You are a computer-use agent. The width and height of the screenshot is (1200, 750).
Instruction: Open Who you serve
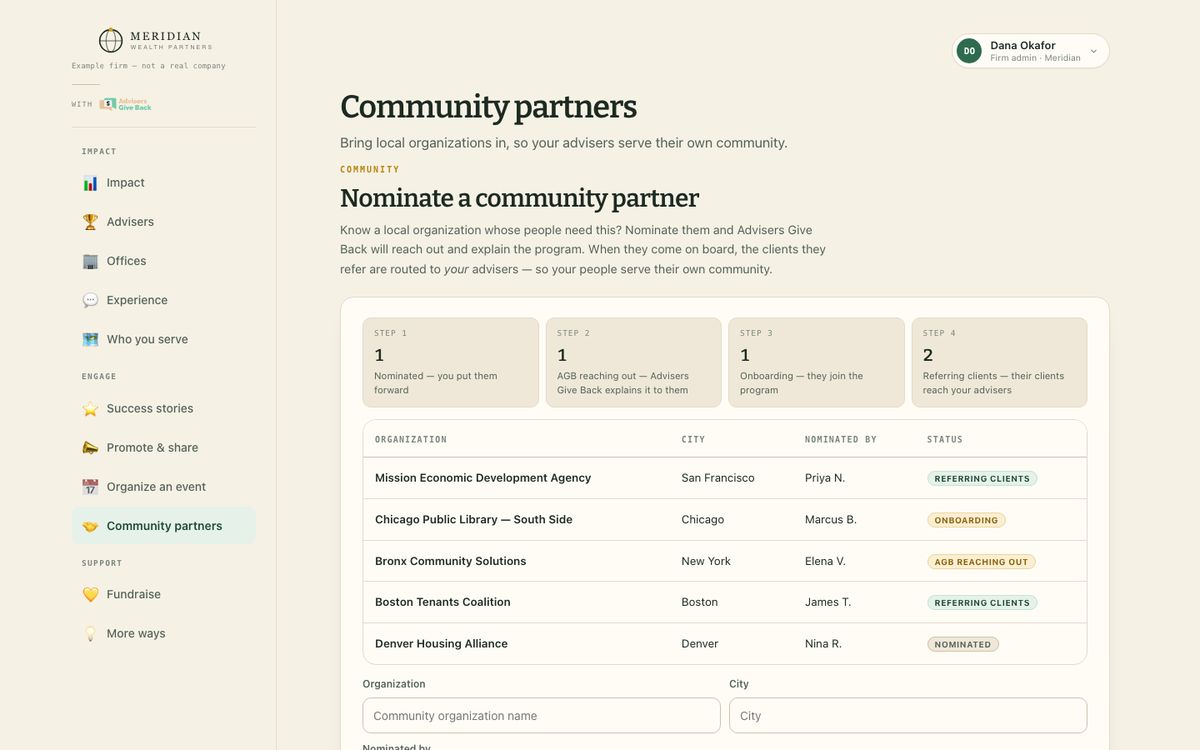[164, 339]
